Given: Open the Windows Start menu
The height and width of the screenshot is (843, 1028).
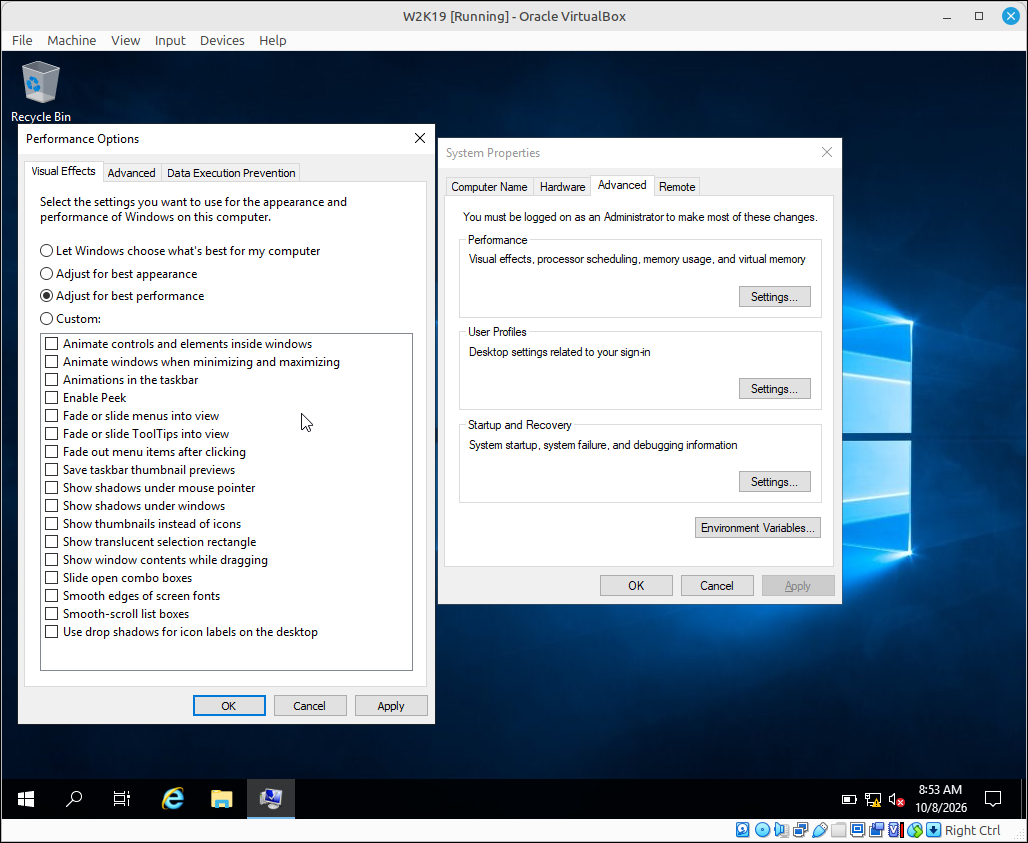Looking at the screenshot, I should tap(26, 798).
